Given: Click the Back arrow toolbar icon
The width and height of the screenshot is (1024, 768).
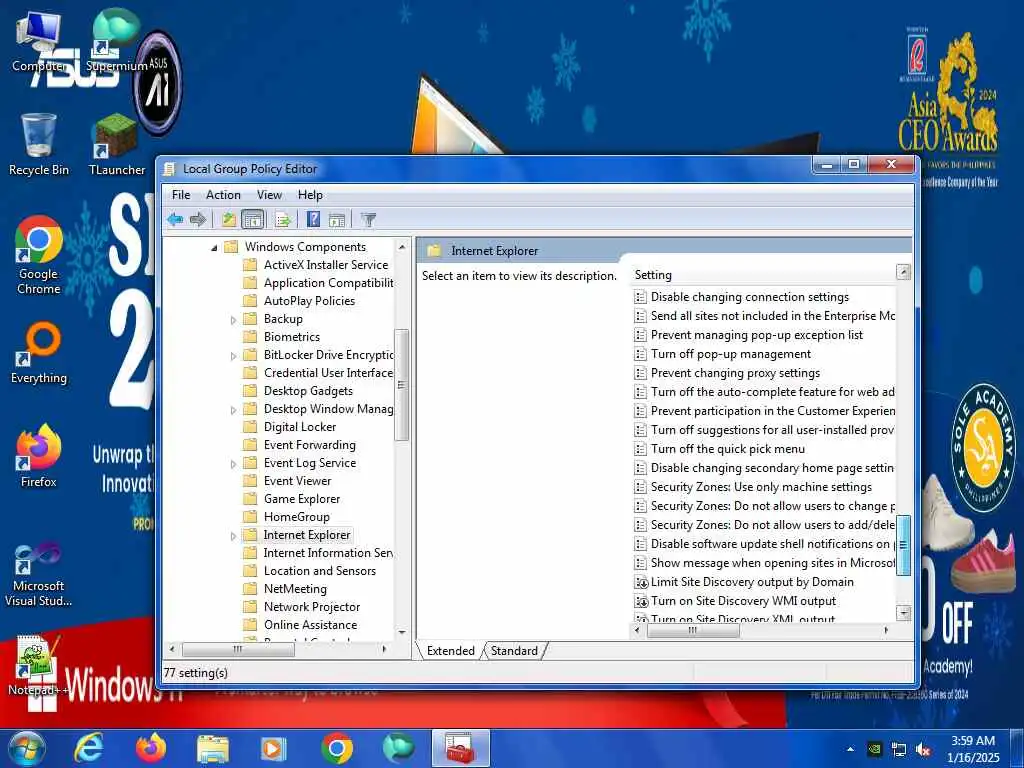Looking at the screenshot, I should 174,219.
